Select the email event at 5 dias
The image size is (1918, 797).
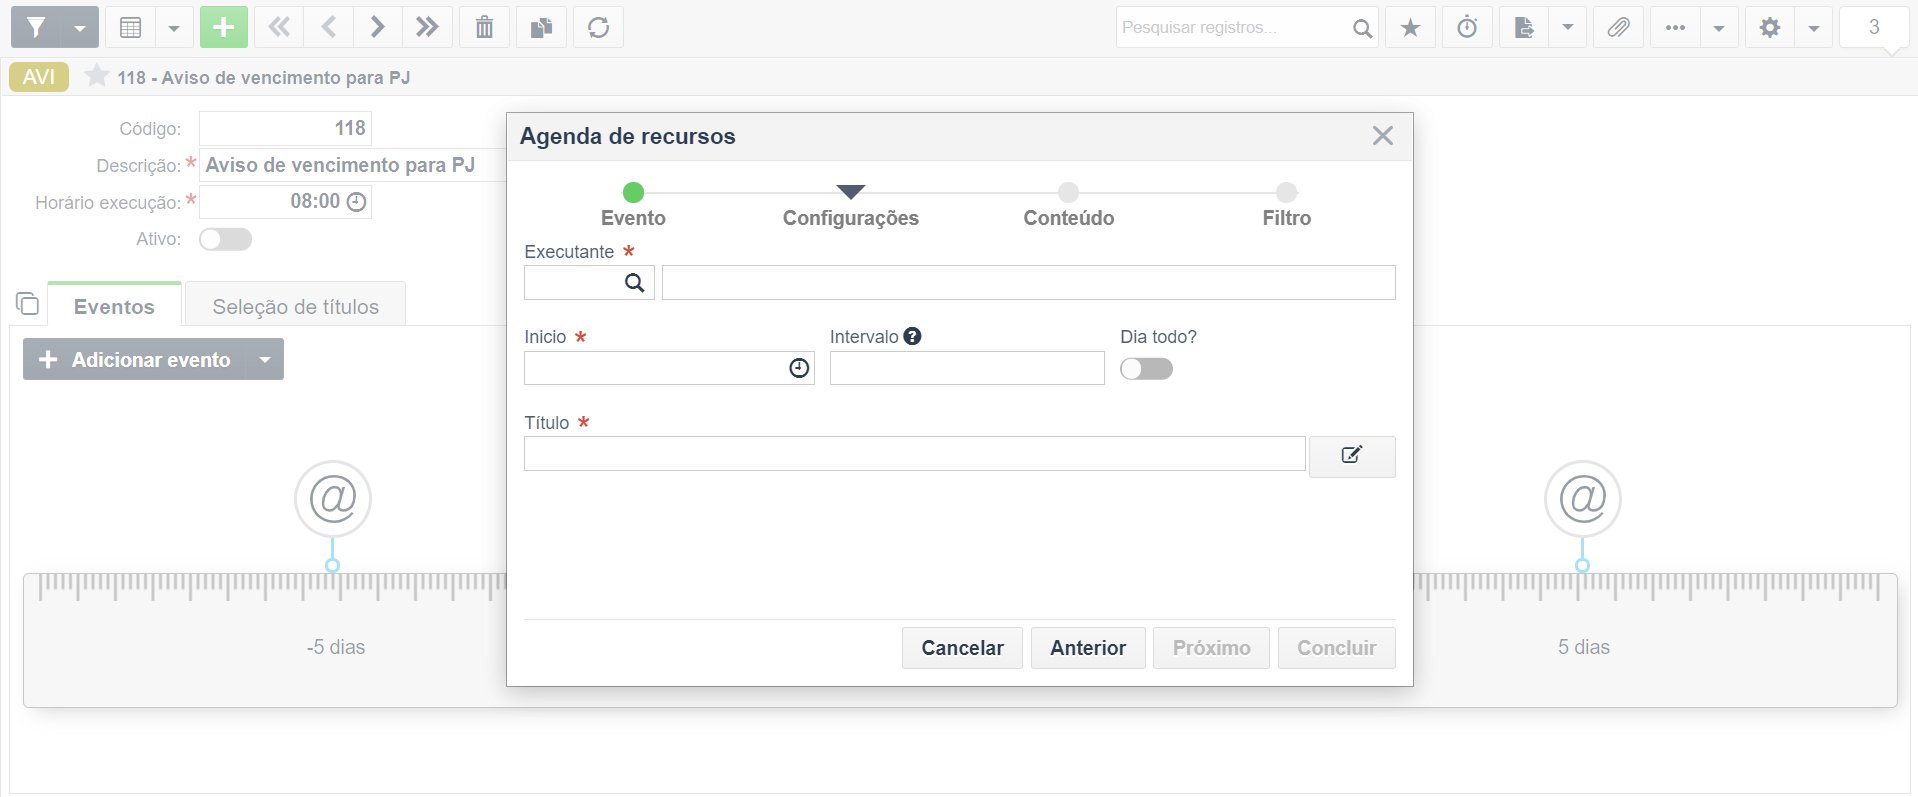coord(1583,498)
